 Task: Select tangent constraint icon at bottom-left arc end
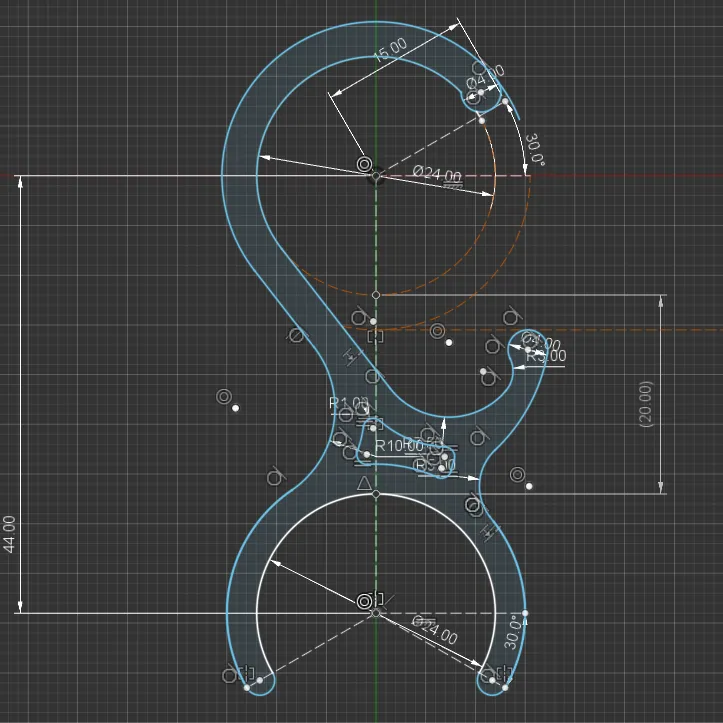pos(231,675)
